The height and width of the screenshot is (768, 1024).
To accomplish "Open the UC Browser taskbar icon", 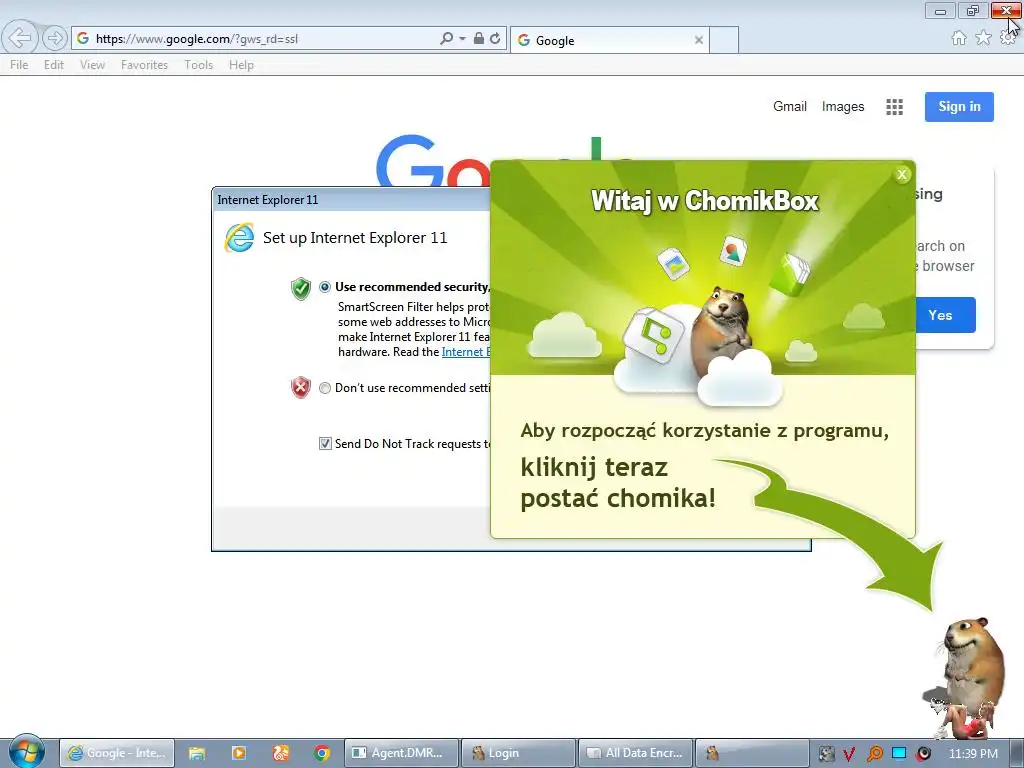I will 281,753.
